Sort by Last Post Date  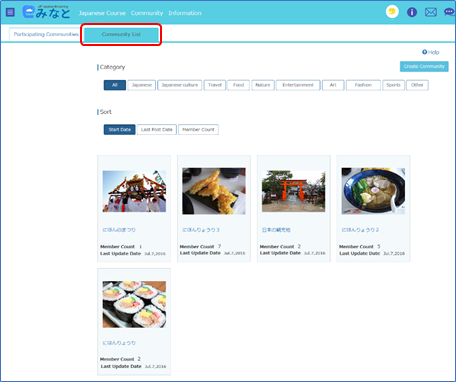point(157,129)
